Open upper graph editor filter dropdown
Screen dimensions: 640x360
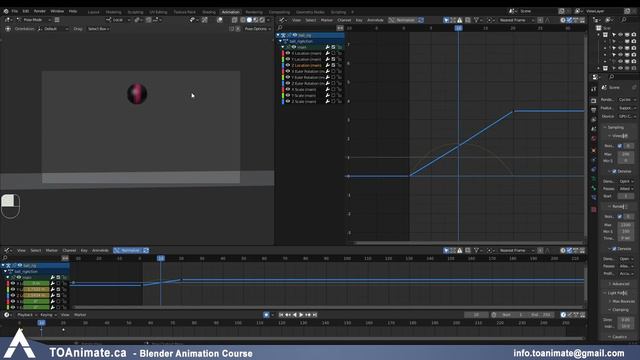(x=478, y=20)
